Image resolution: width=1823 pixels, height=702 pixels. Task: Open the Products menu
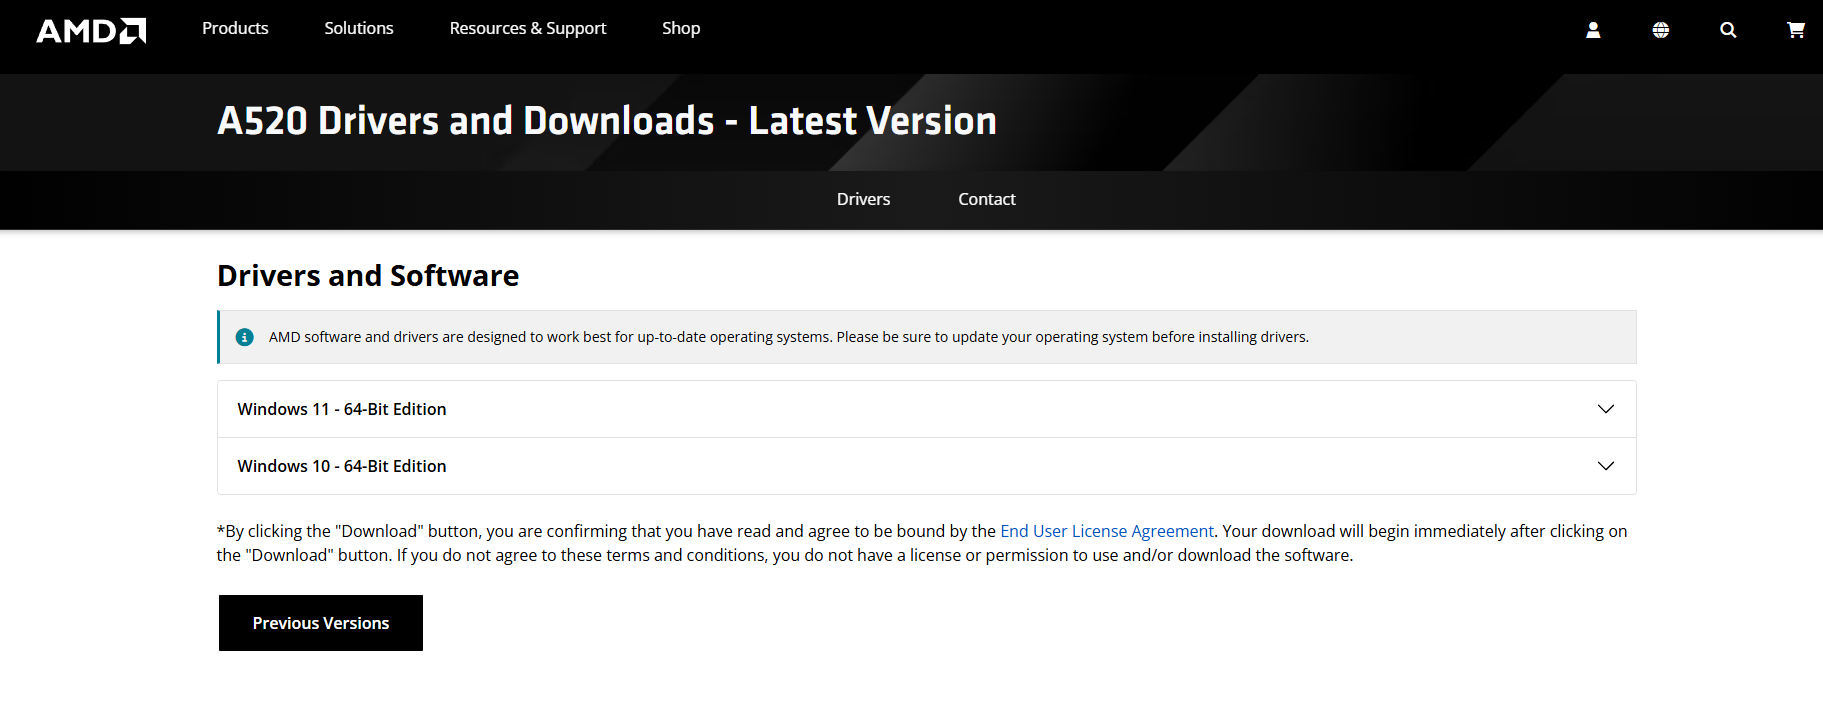click(x=235, y=28)
